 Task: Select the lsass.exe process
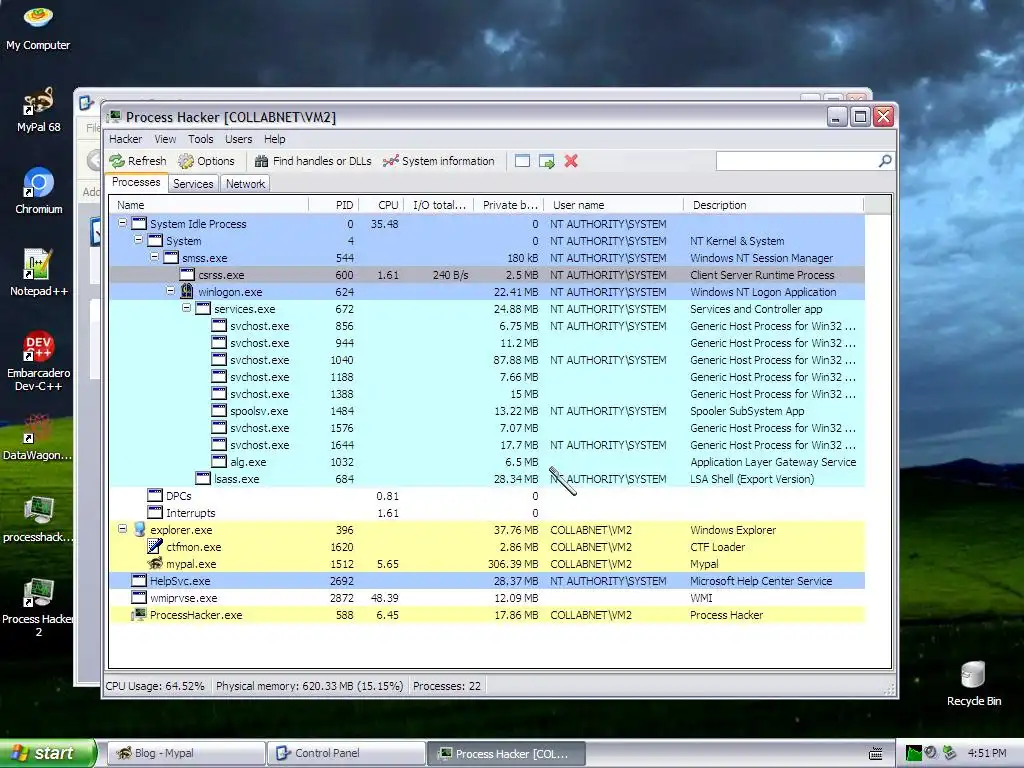pos(487,479)
